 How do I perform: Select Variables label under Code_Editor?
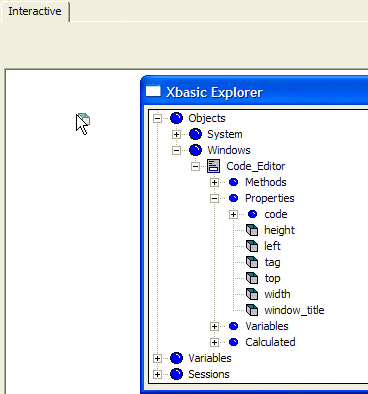point(267,326)
